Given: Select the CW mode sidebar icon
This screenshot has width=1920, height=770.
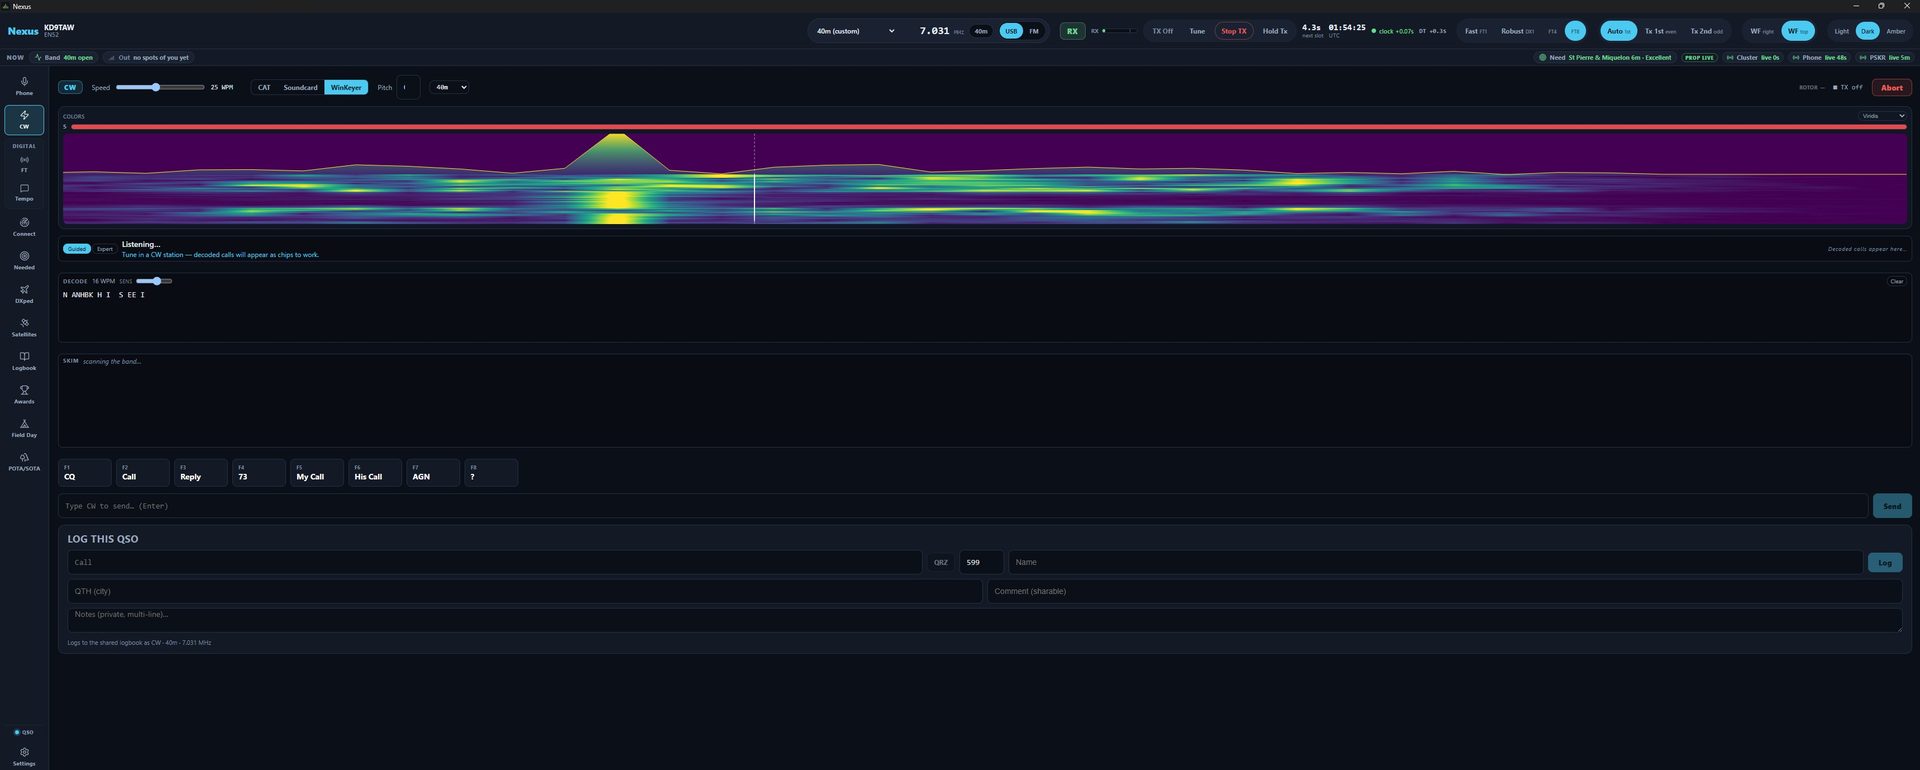Looking at the screenshot, I should coord(24,119).
